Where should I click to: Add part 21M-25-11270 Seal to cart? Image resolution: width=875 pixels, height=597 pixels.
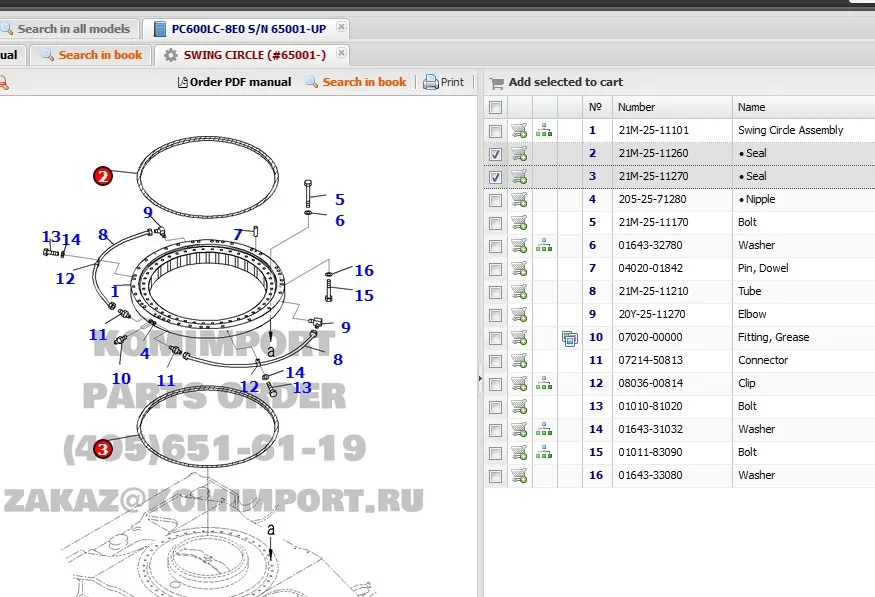(x=519, y=176)
